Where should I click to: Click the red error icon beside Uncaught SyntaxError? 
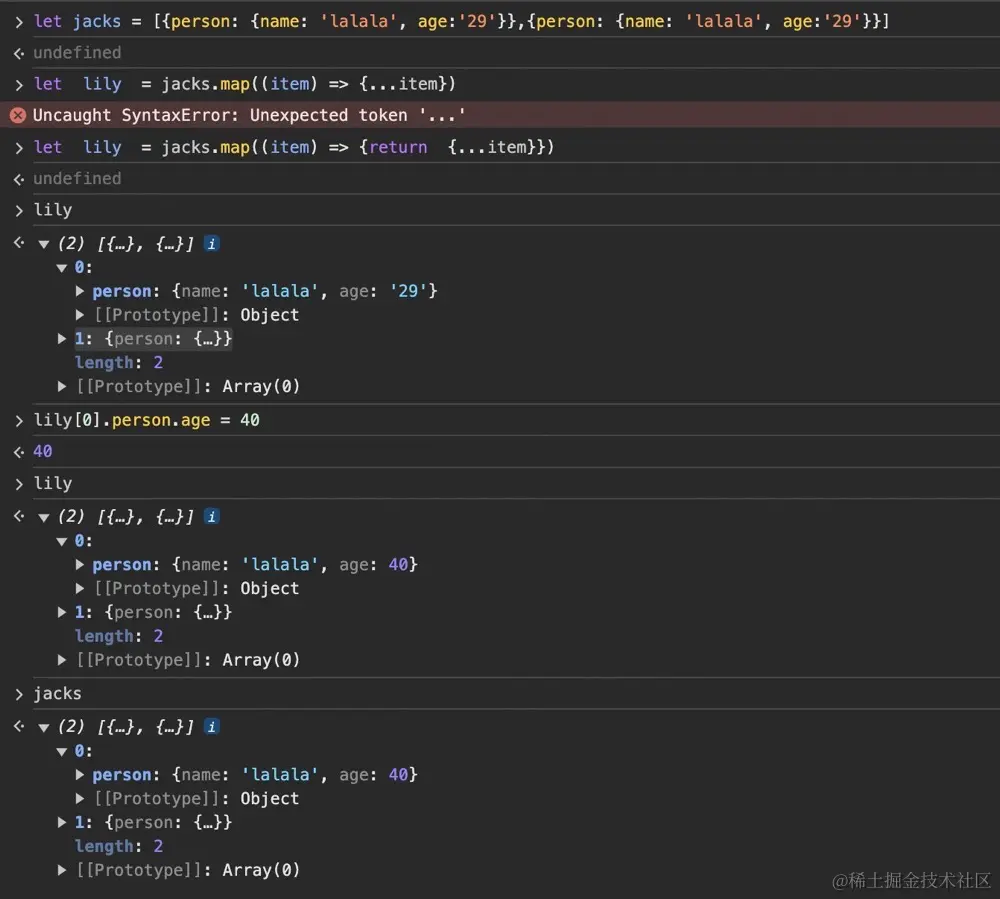(18, 115)
